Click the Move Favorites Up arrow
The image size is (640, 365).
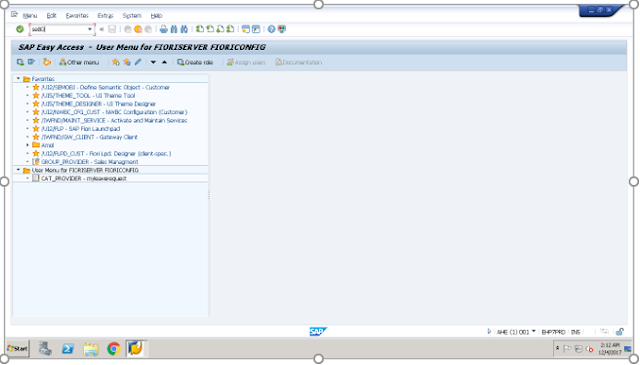click(x=164, y=62)
